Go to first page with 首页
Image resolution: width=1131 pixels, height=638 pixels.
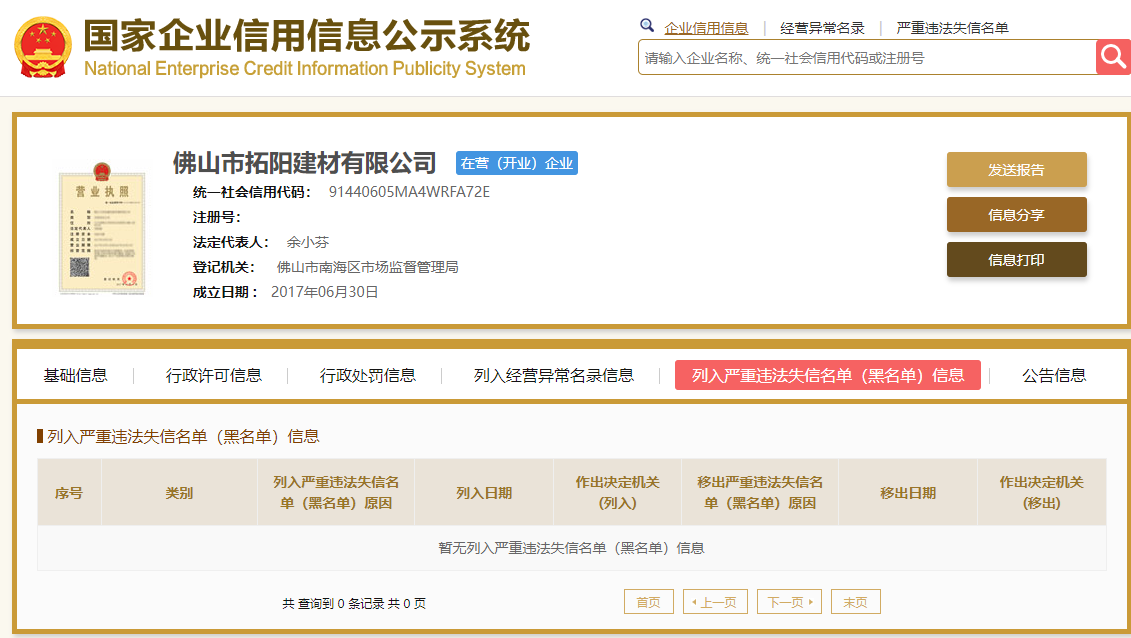pyautogui.click(x=648, y=602)
